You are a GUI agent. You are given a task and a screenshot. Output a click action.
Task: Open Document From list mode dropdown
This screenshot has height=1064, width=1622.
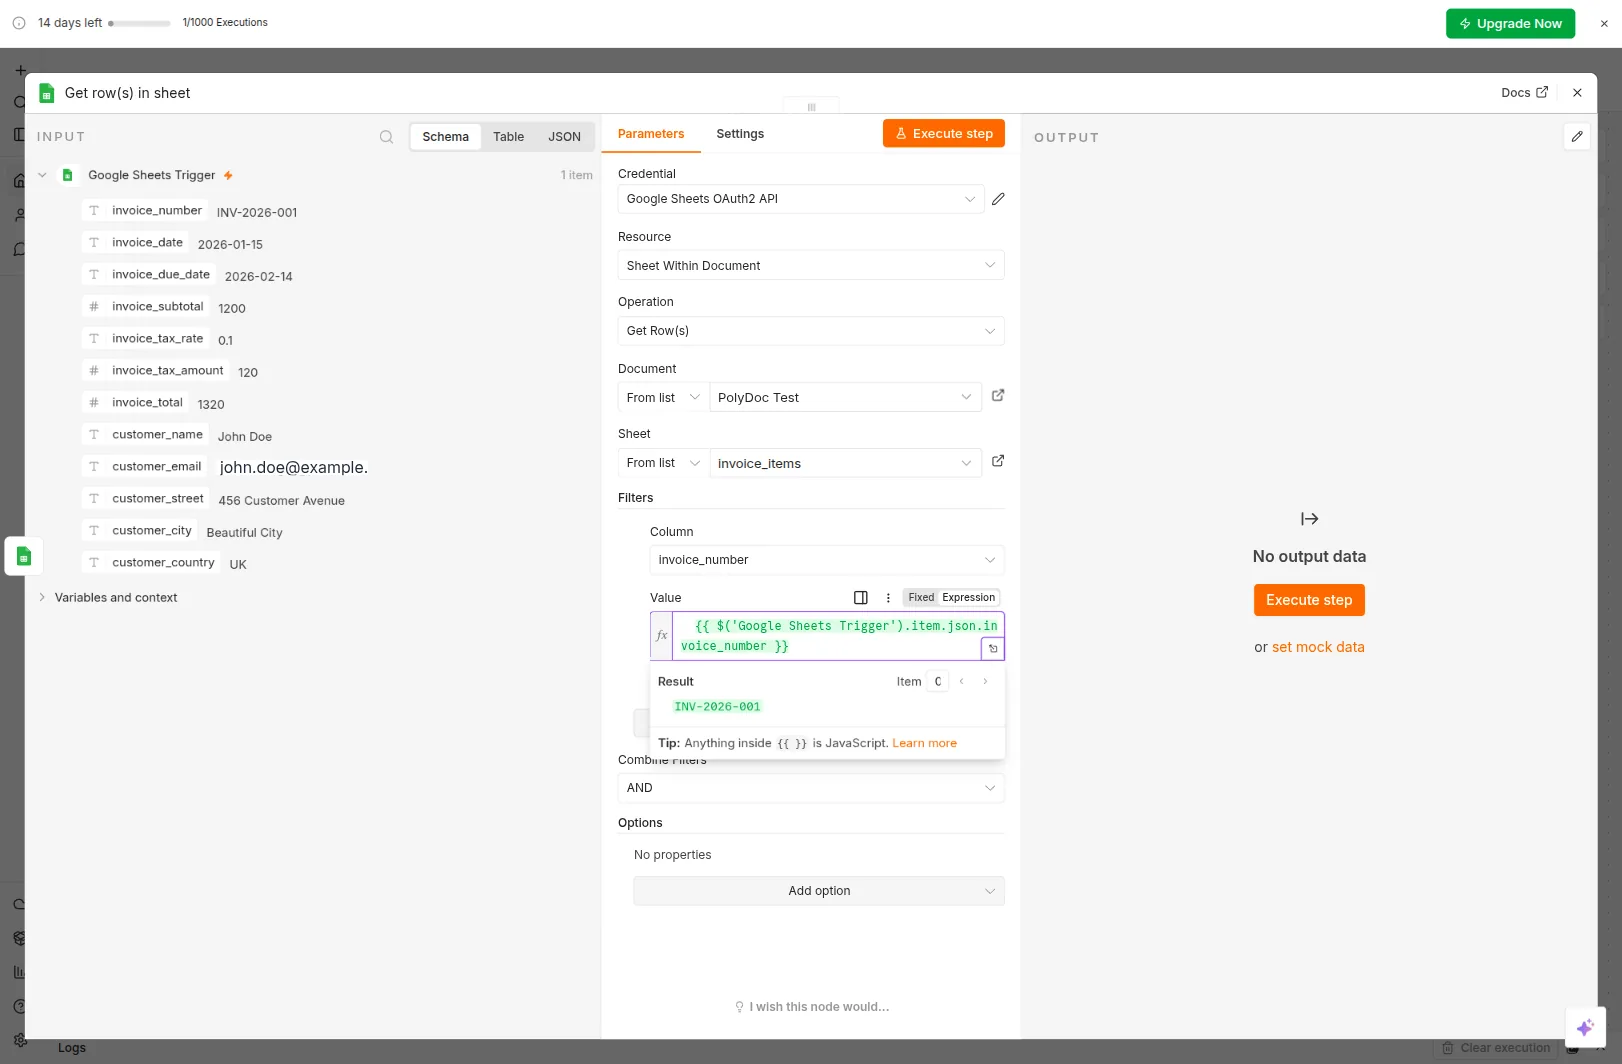pos(663,398)
